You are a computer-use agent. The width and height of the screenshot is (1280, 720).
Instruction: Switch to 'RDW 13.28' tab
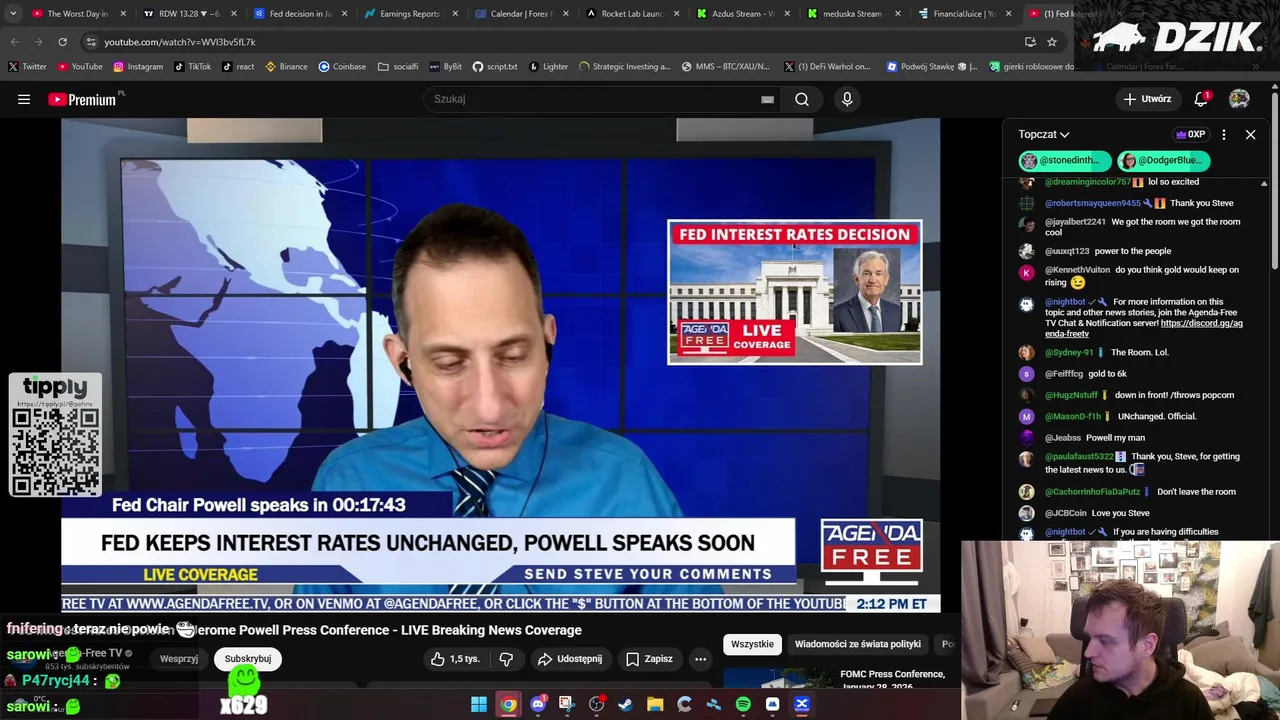click(x=188, y=14)
